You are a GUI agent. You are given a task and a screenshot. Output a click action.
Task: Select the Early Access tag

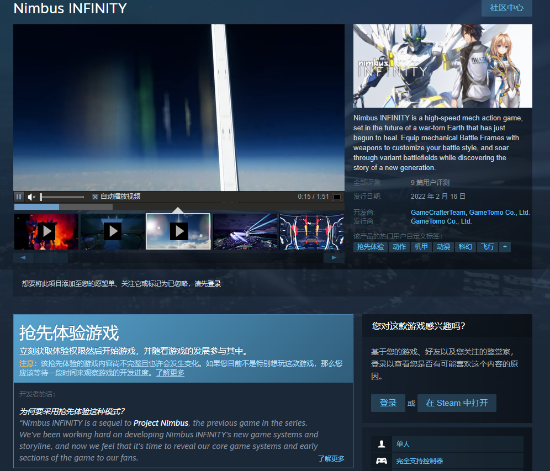370,247
